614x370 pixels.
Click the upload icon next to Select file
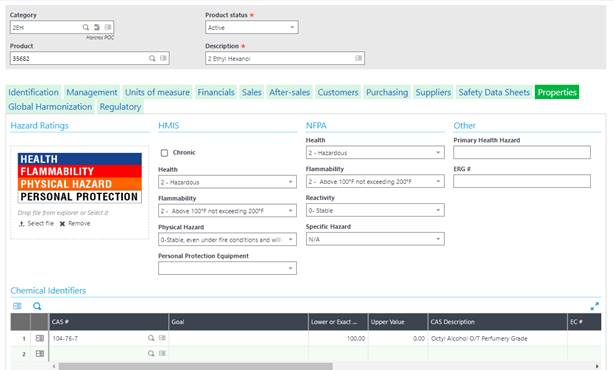coord(22,224)
